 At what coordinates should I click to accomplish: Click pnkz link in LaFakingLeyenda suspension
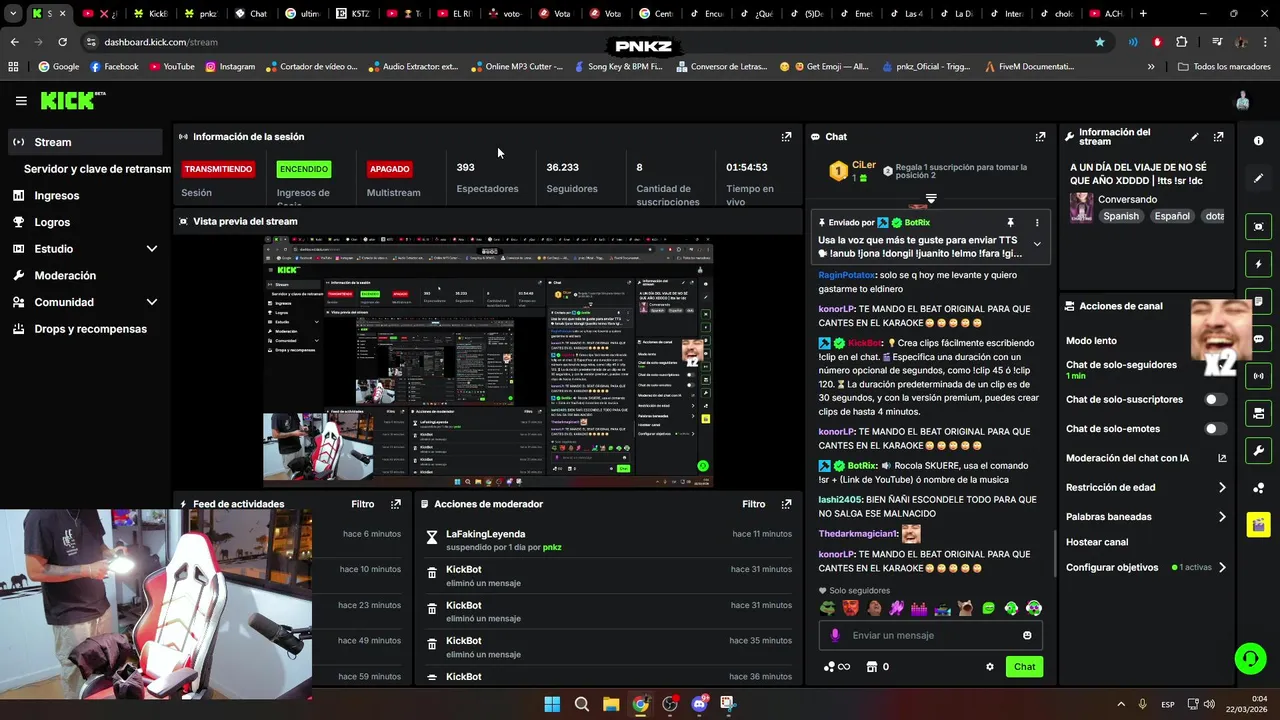552,547
